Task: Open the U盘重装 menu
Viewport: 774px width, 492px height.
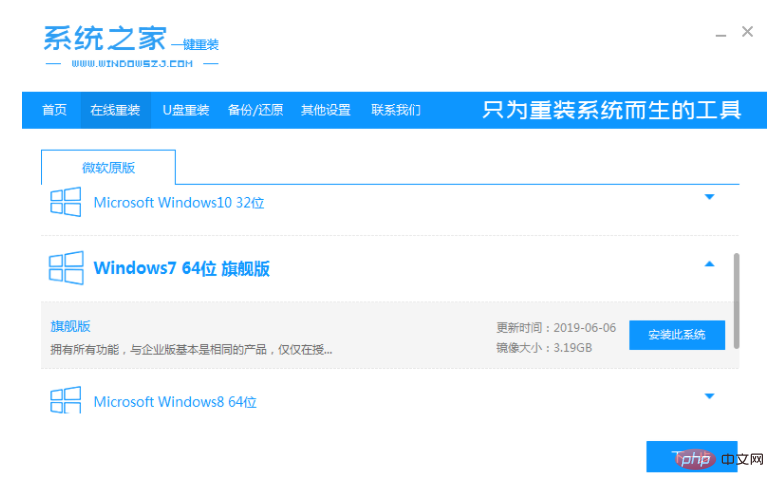Action: (x=186, y=110)
